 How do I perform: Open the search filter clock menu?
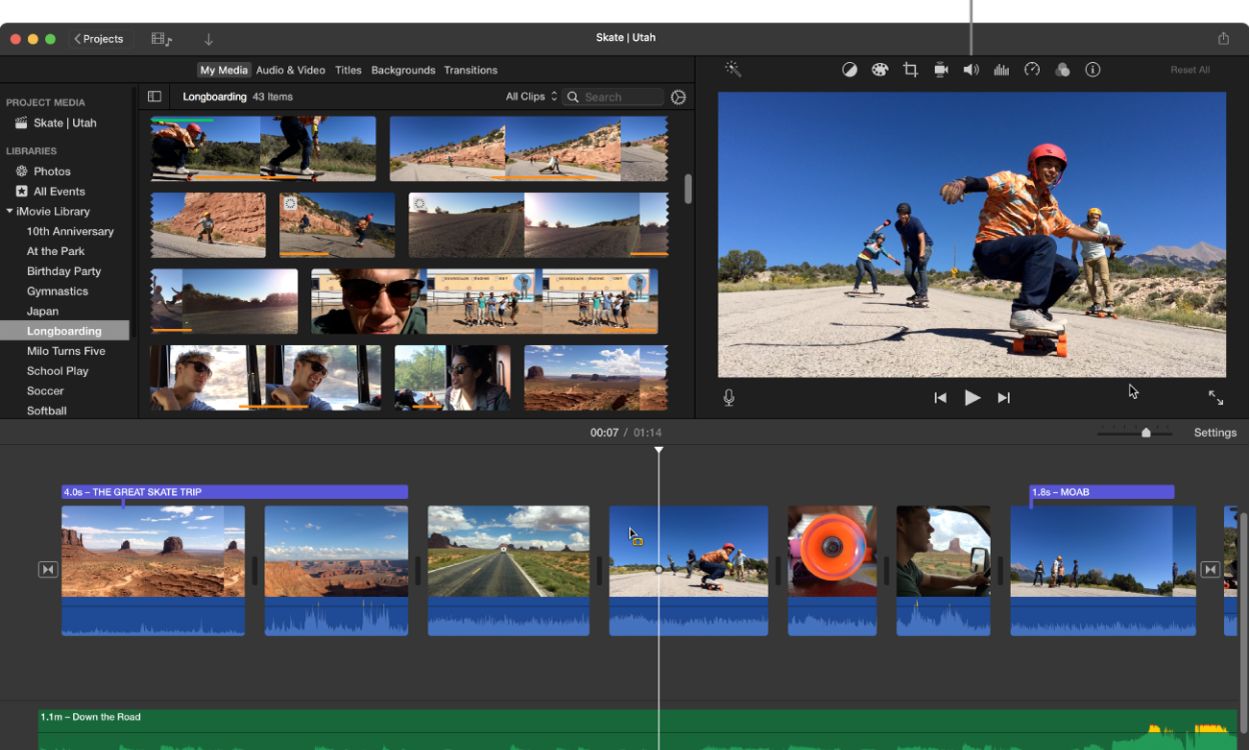coord(678,96)
